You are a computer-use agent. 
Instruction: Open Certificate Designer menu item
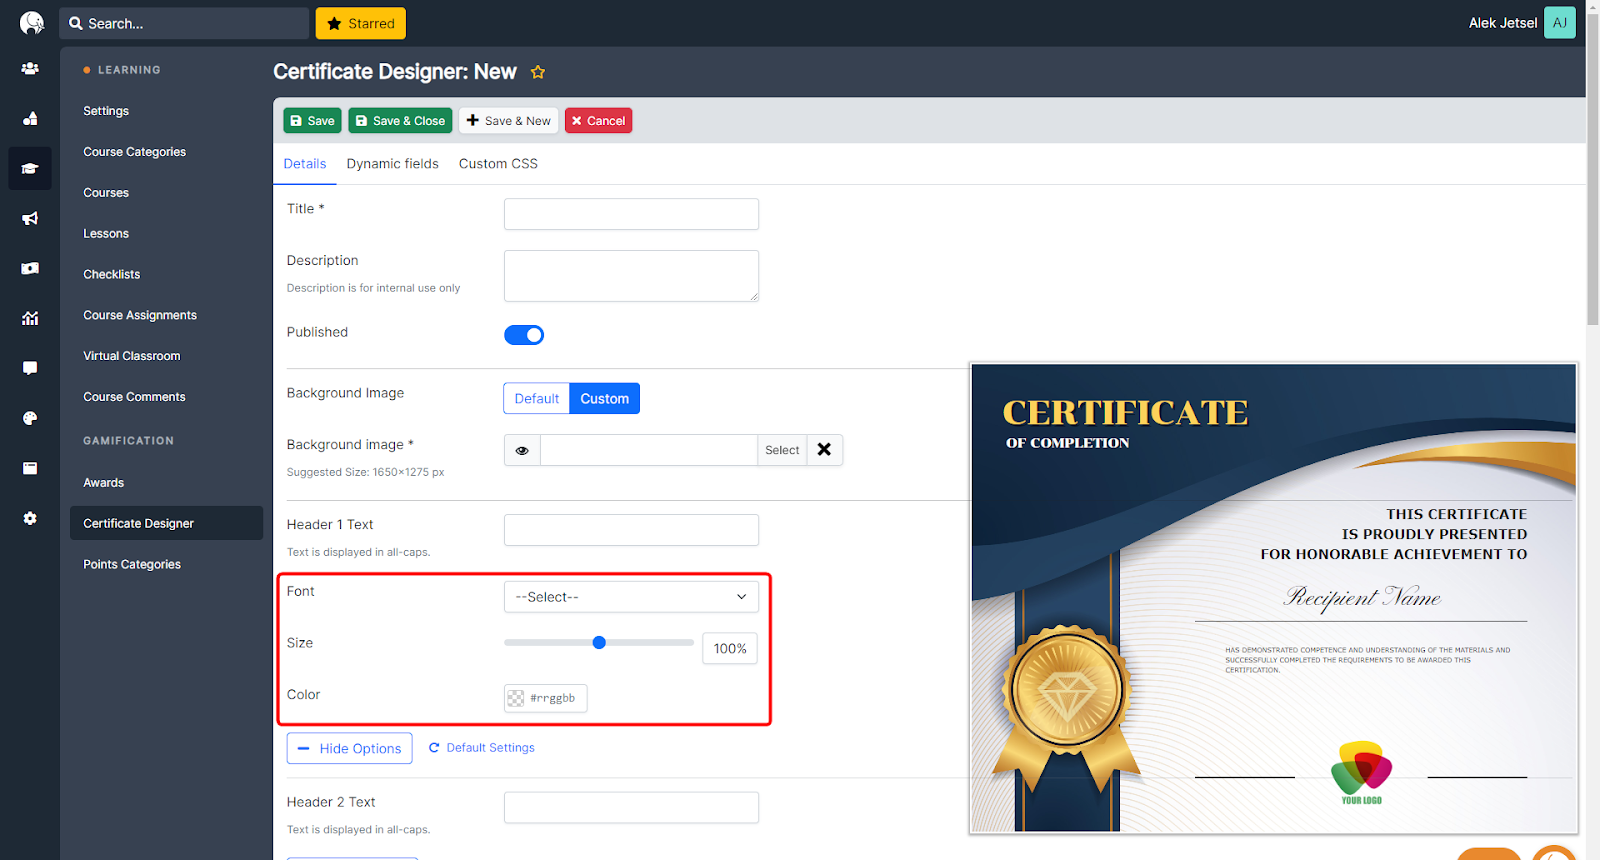166,523
